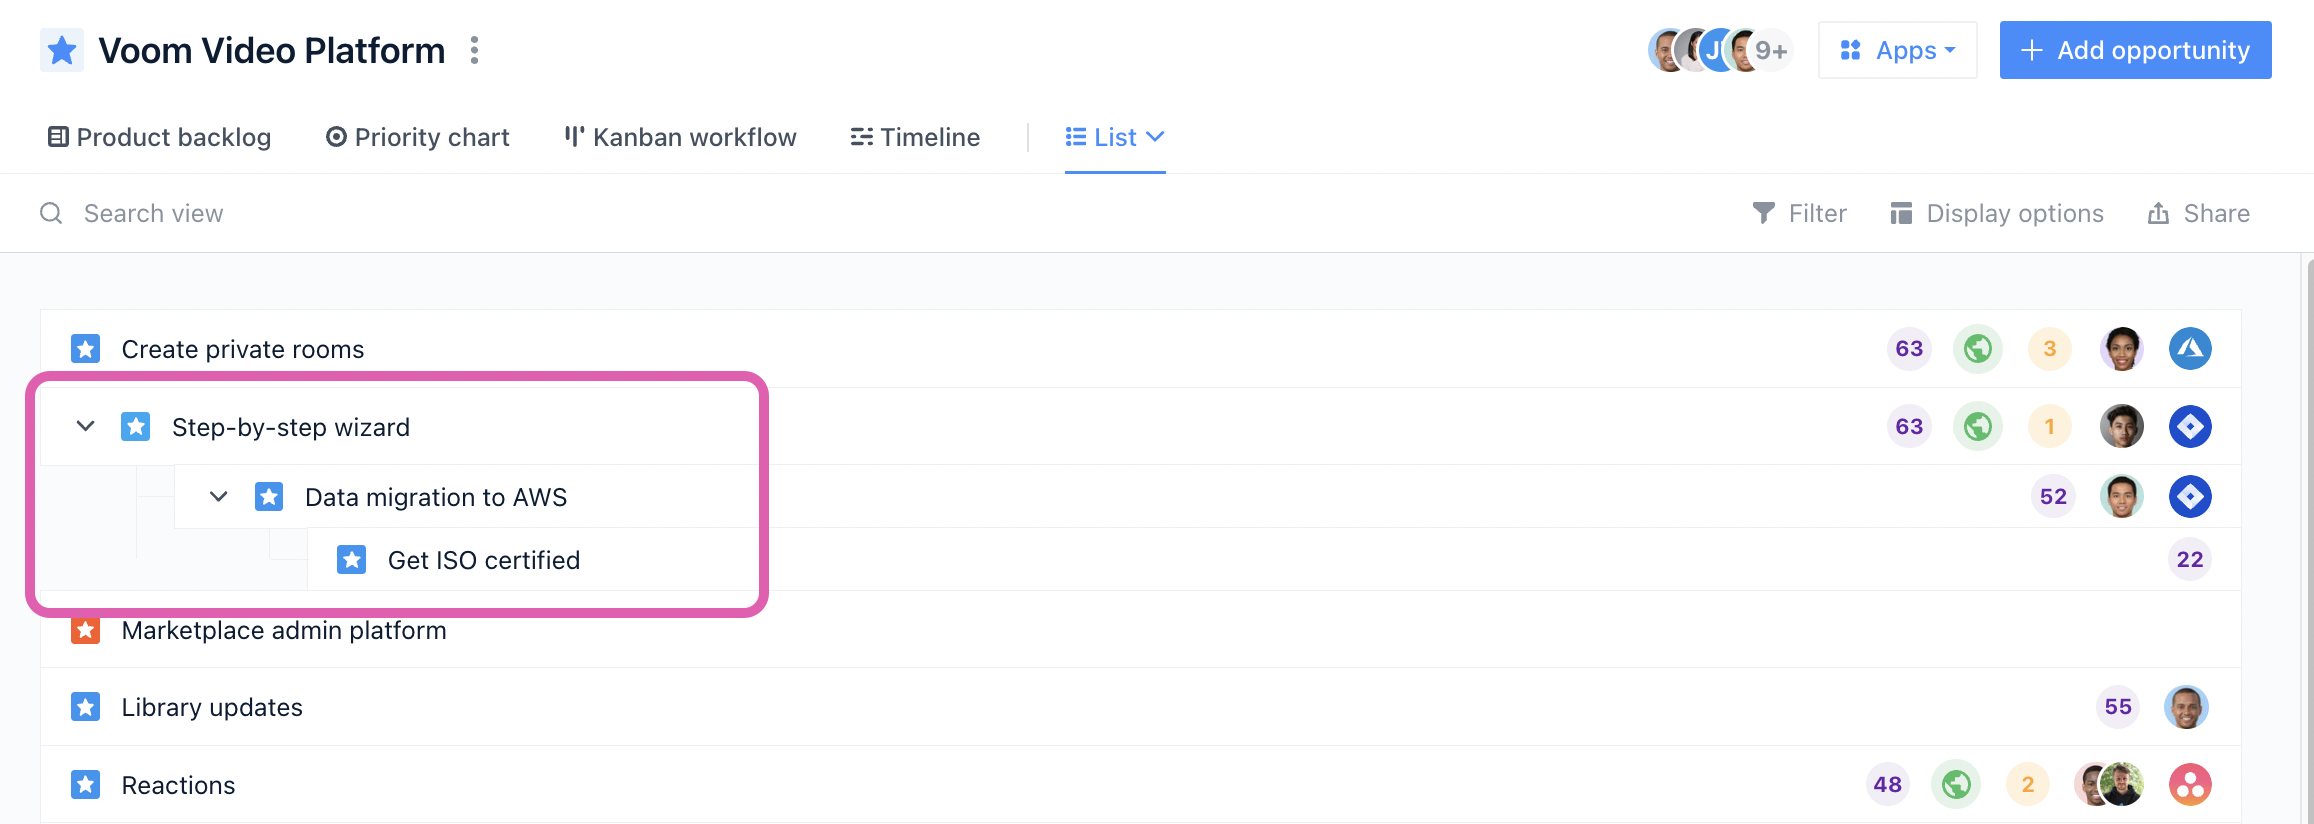Switch to the Kanban workflow view
The image size is (2314, 824).
coord(681,137)
